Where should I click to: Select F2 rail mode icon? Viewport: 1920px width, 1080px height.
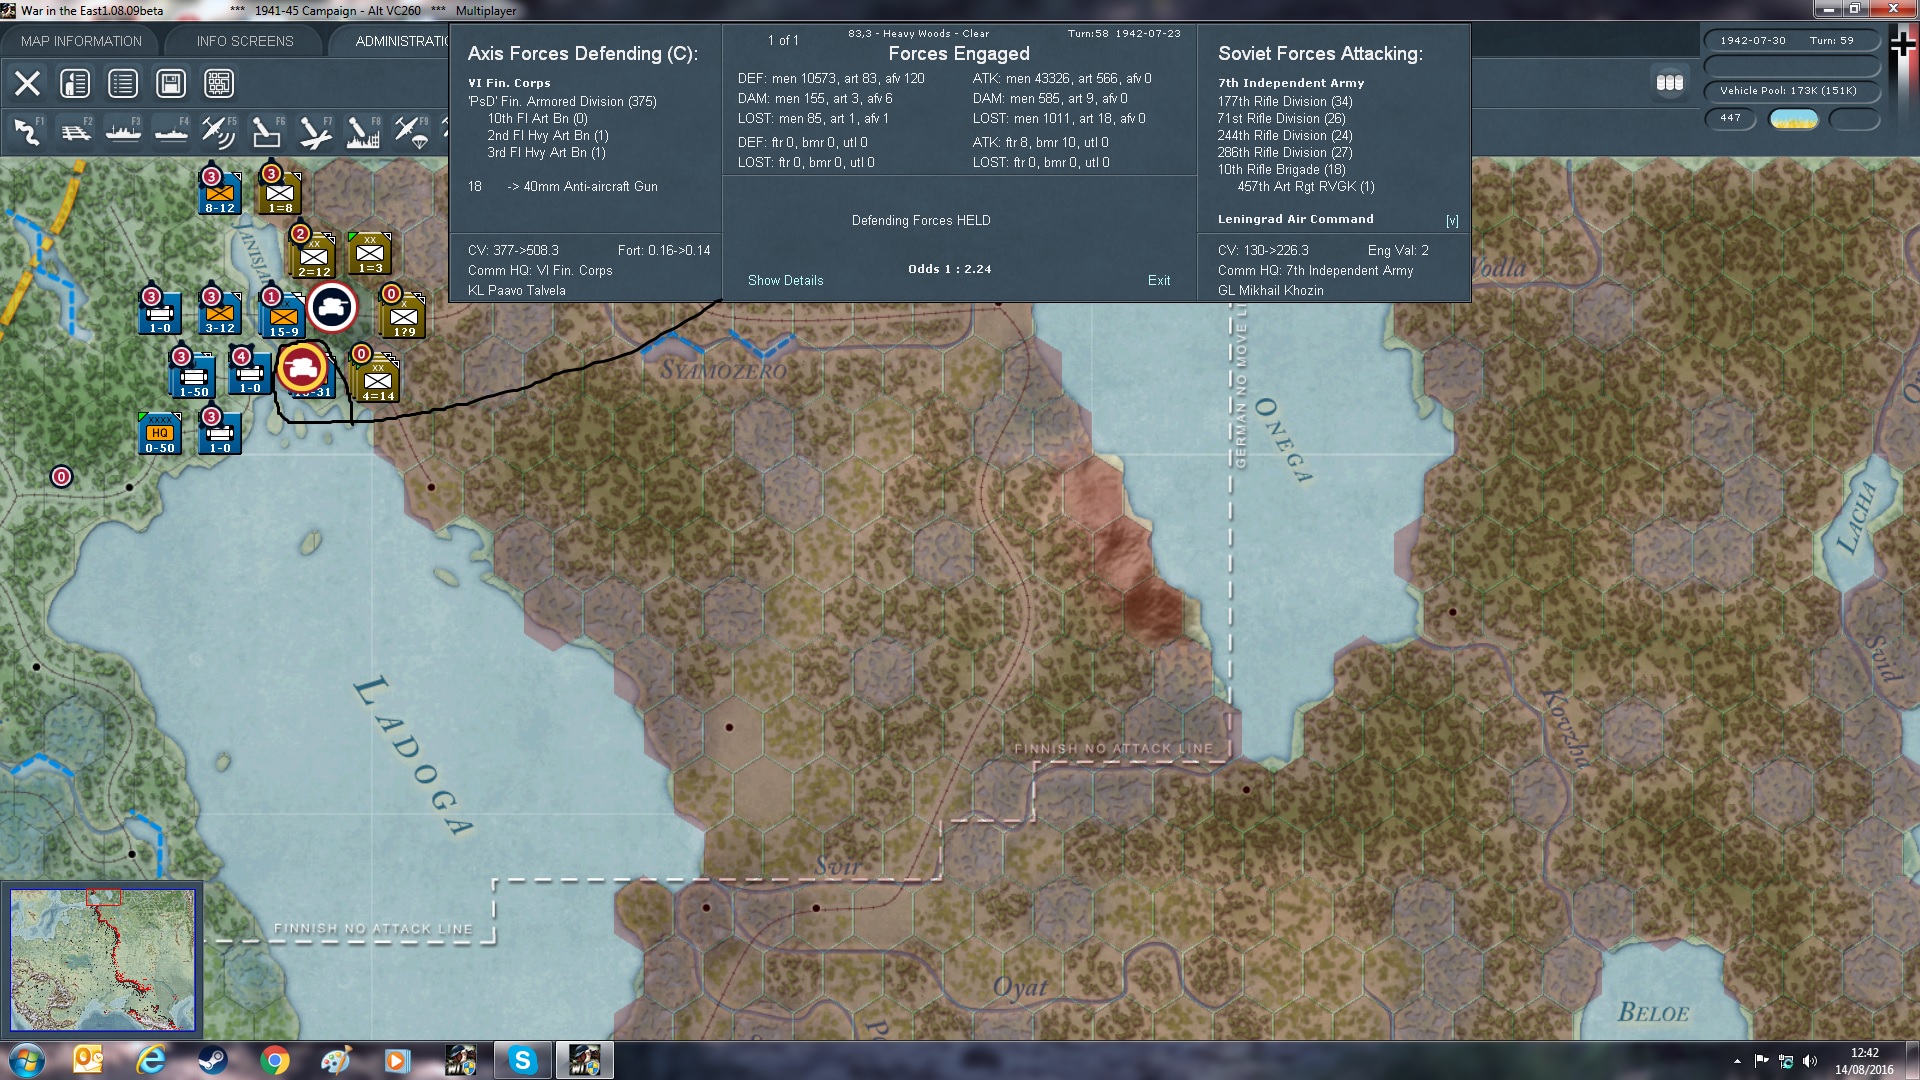[x=75, y=132]
